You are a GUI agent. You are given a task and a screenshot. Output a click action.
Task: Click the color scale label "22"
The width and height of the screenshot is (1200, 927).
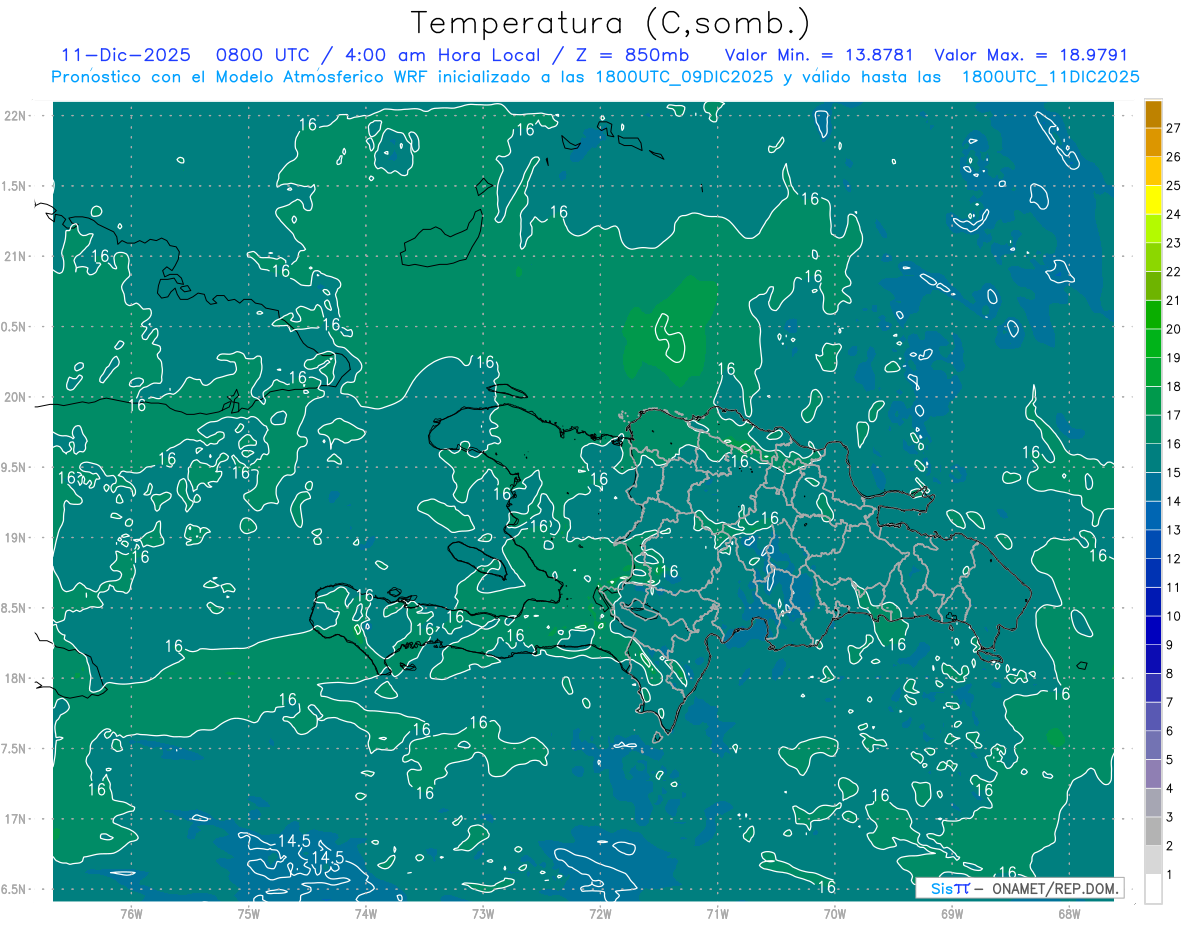pos(1174,272)
